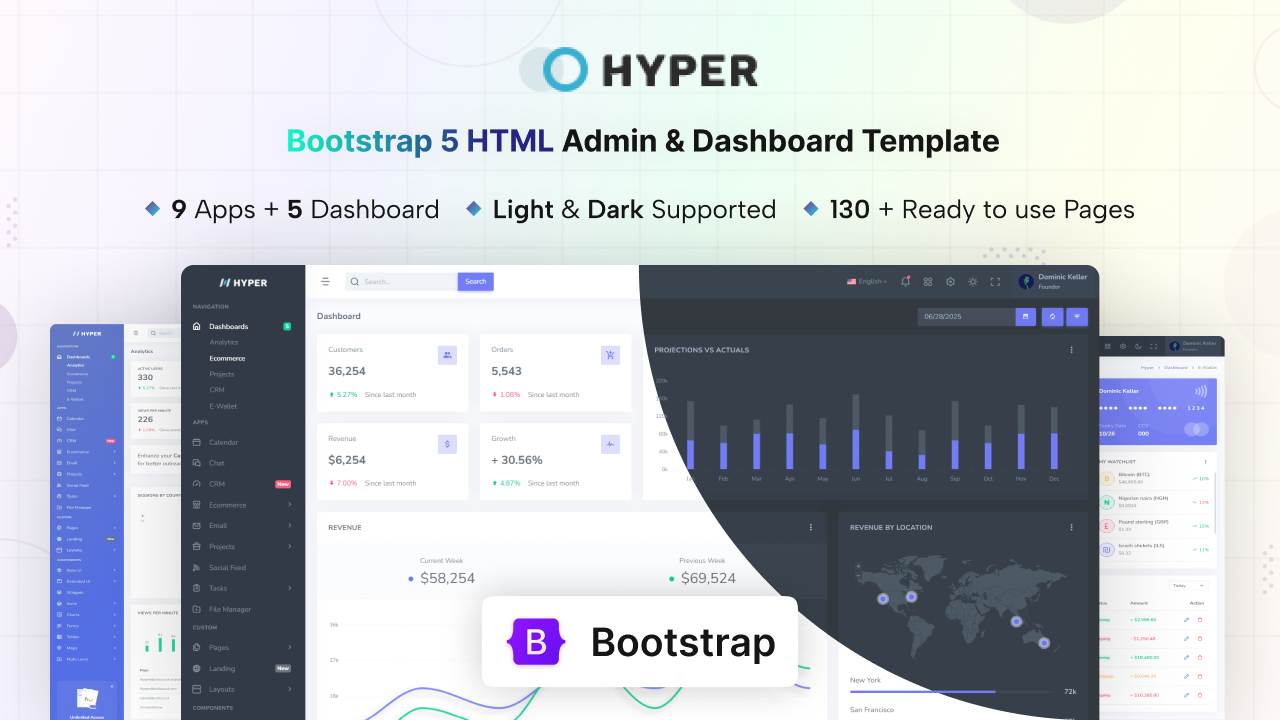Open the CRM app with New badge
Screen dimensions: 1280x720
click(242, 484)
